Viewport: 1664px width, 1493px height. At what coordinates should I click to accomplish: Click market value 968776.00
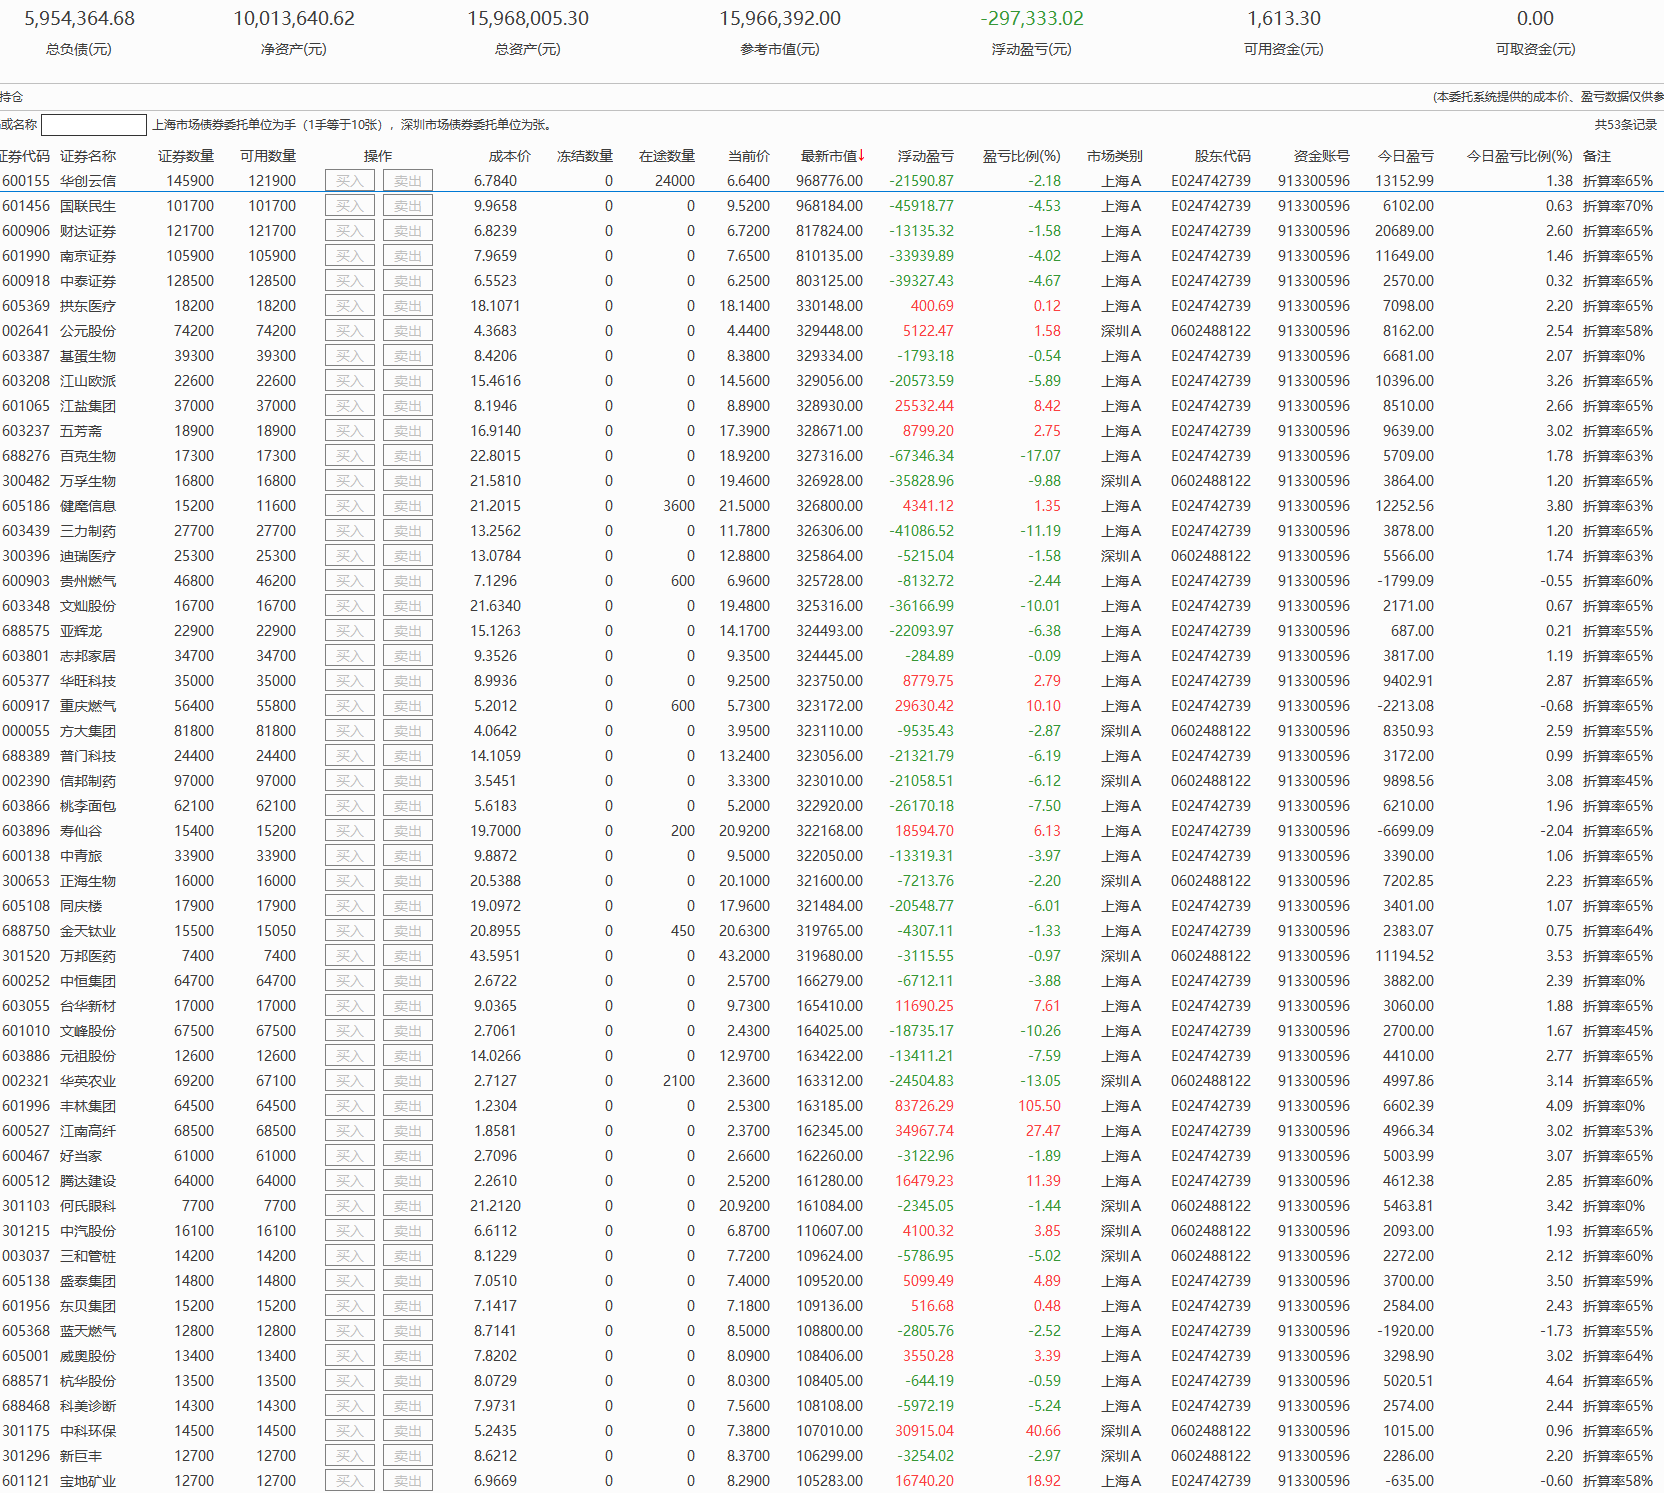(830, 181)
